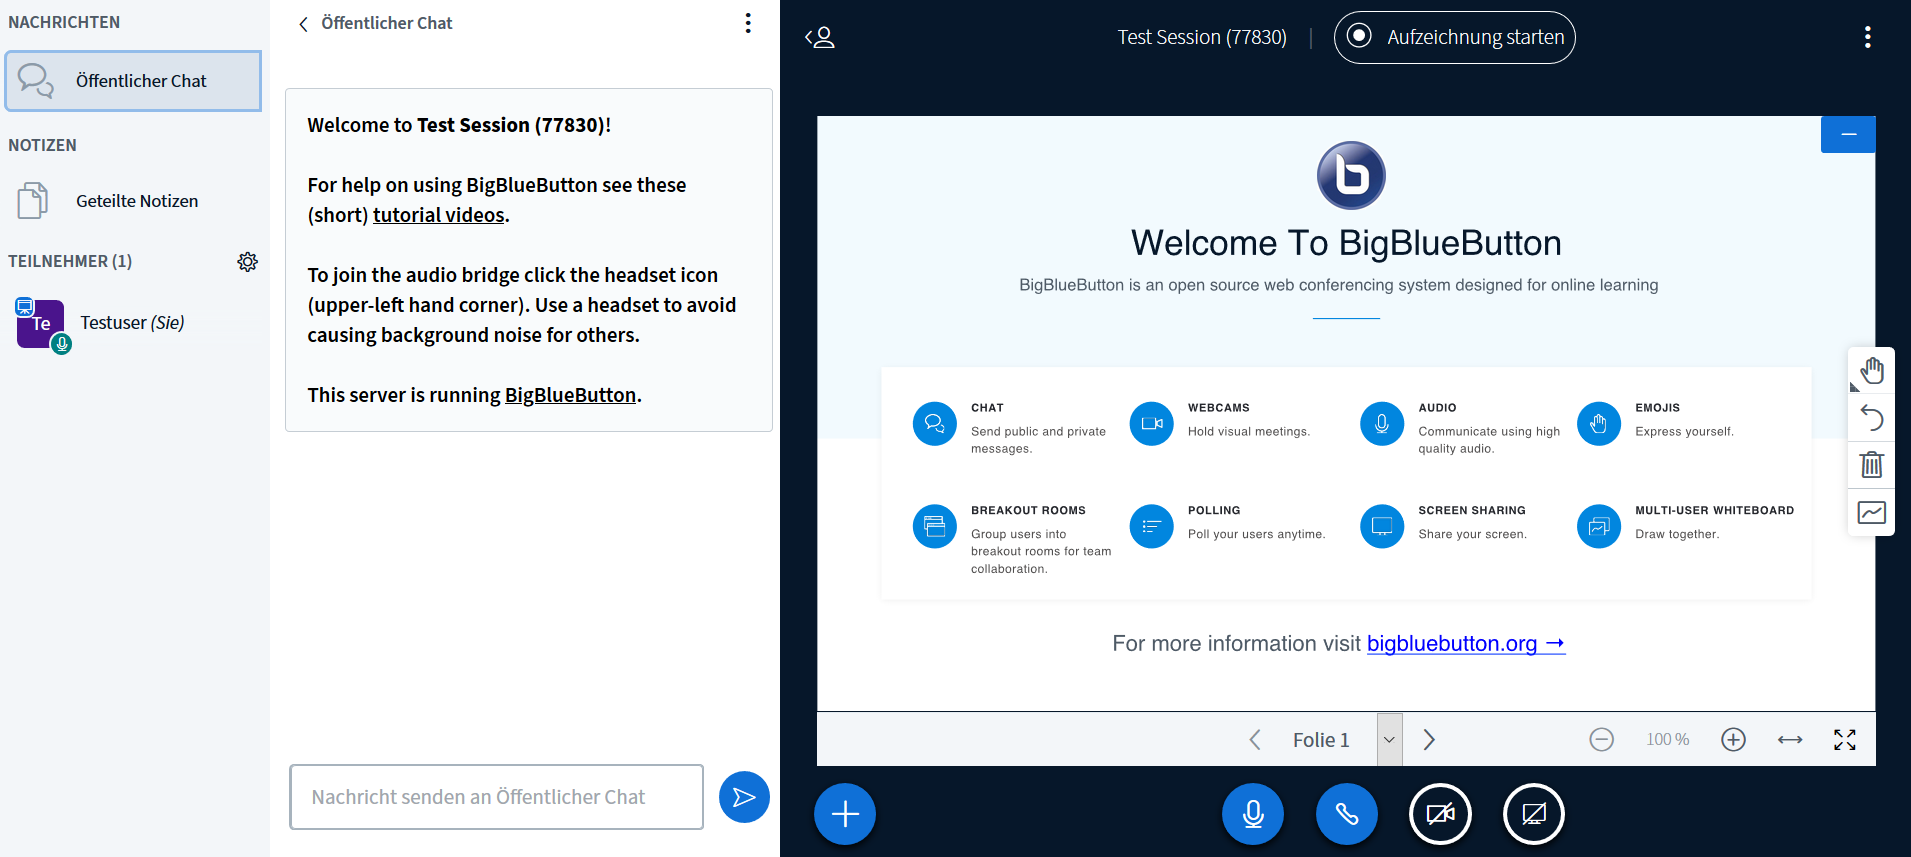Leave audio with phone button

pos(1346,814)
